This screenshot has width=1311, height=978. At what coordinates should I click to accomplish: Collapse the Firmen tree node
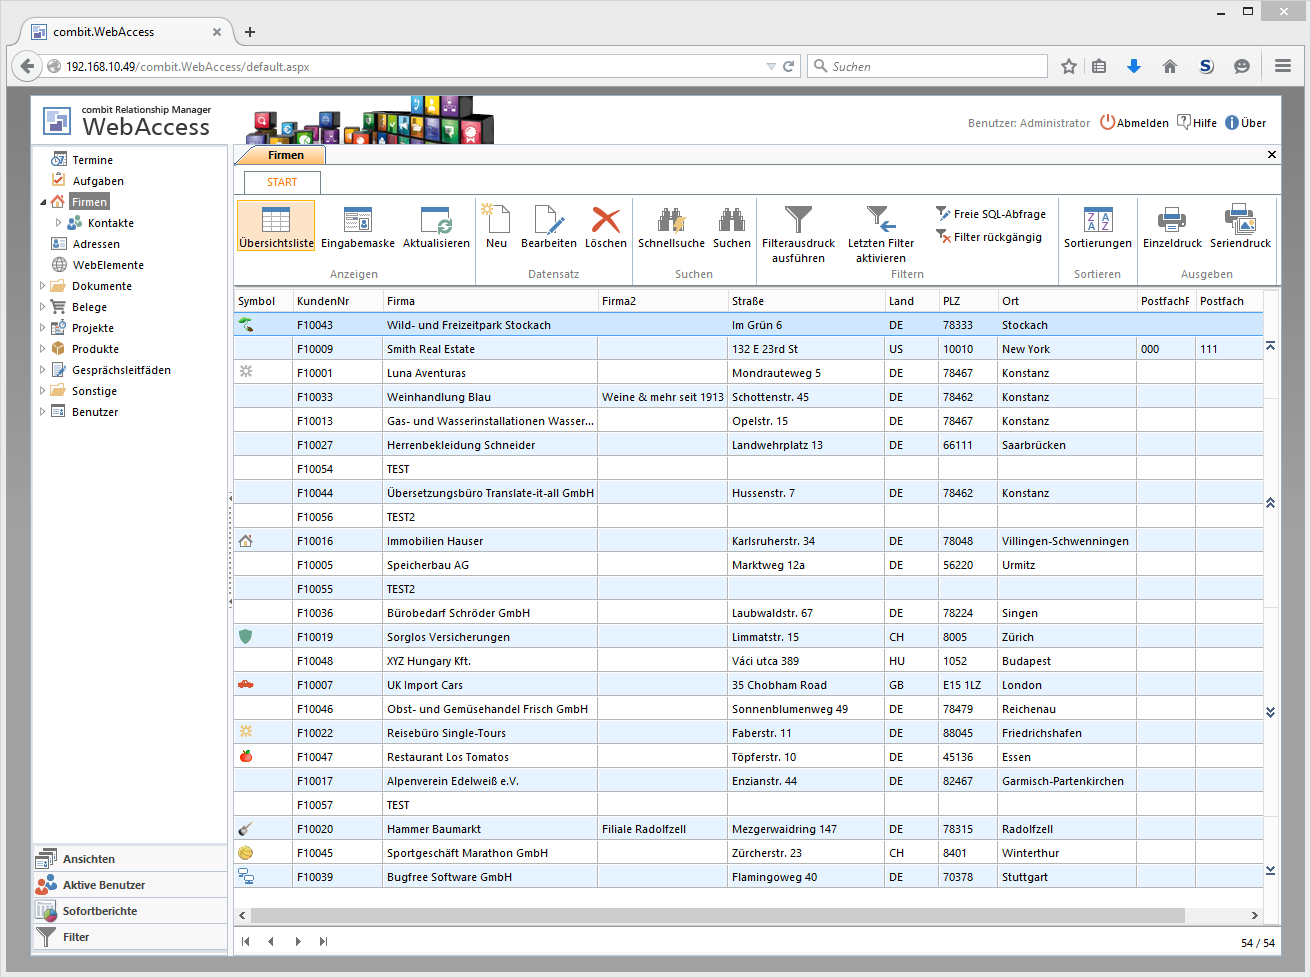click(x=43, y=202)
